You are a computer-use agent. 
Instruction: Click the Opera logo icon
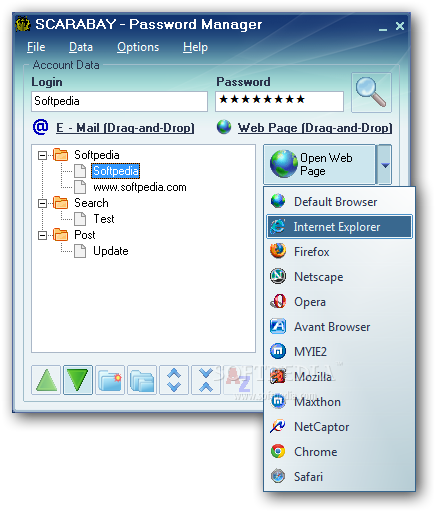[278, 301]
